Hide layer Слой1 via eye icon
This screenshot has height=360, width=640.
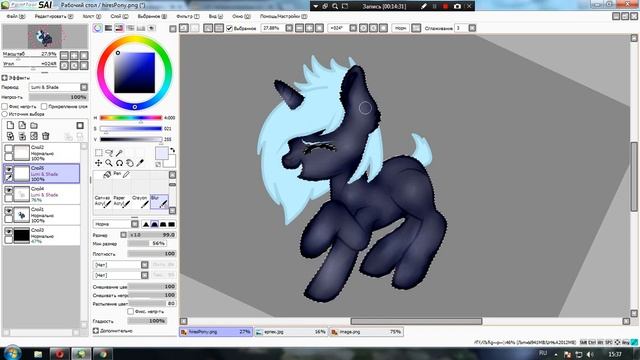[x=9, y=211]
